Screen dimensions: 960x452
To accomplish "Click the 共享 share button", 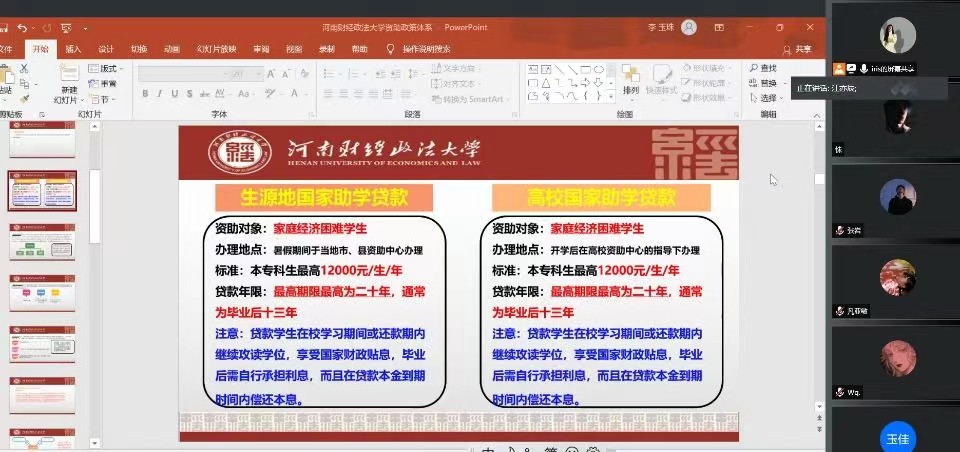I will tap(797, 50).
